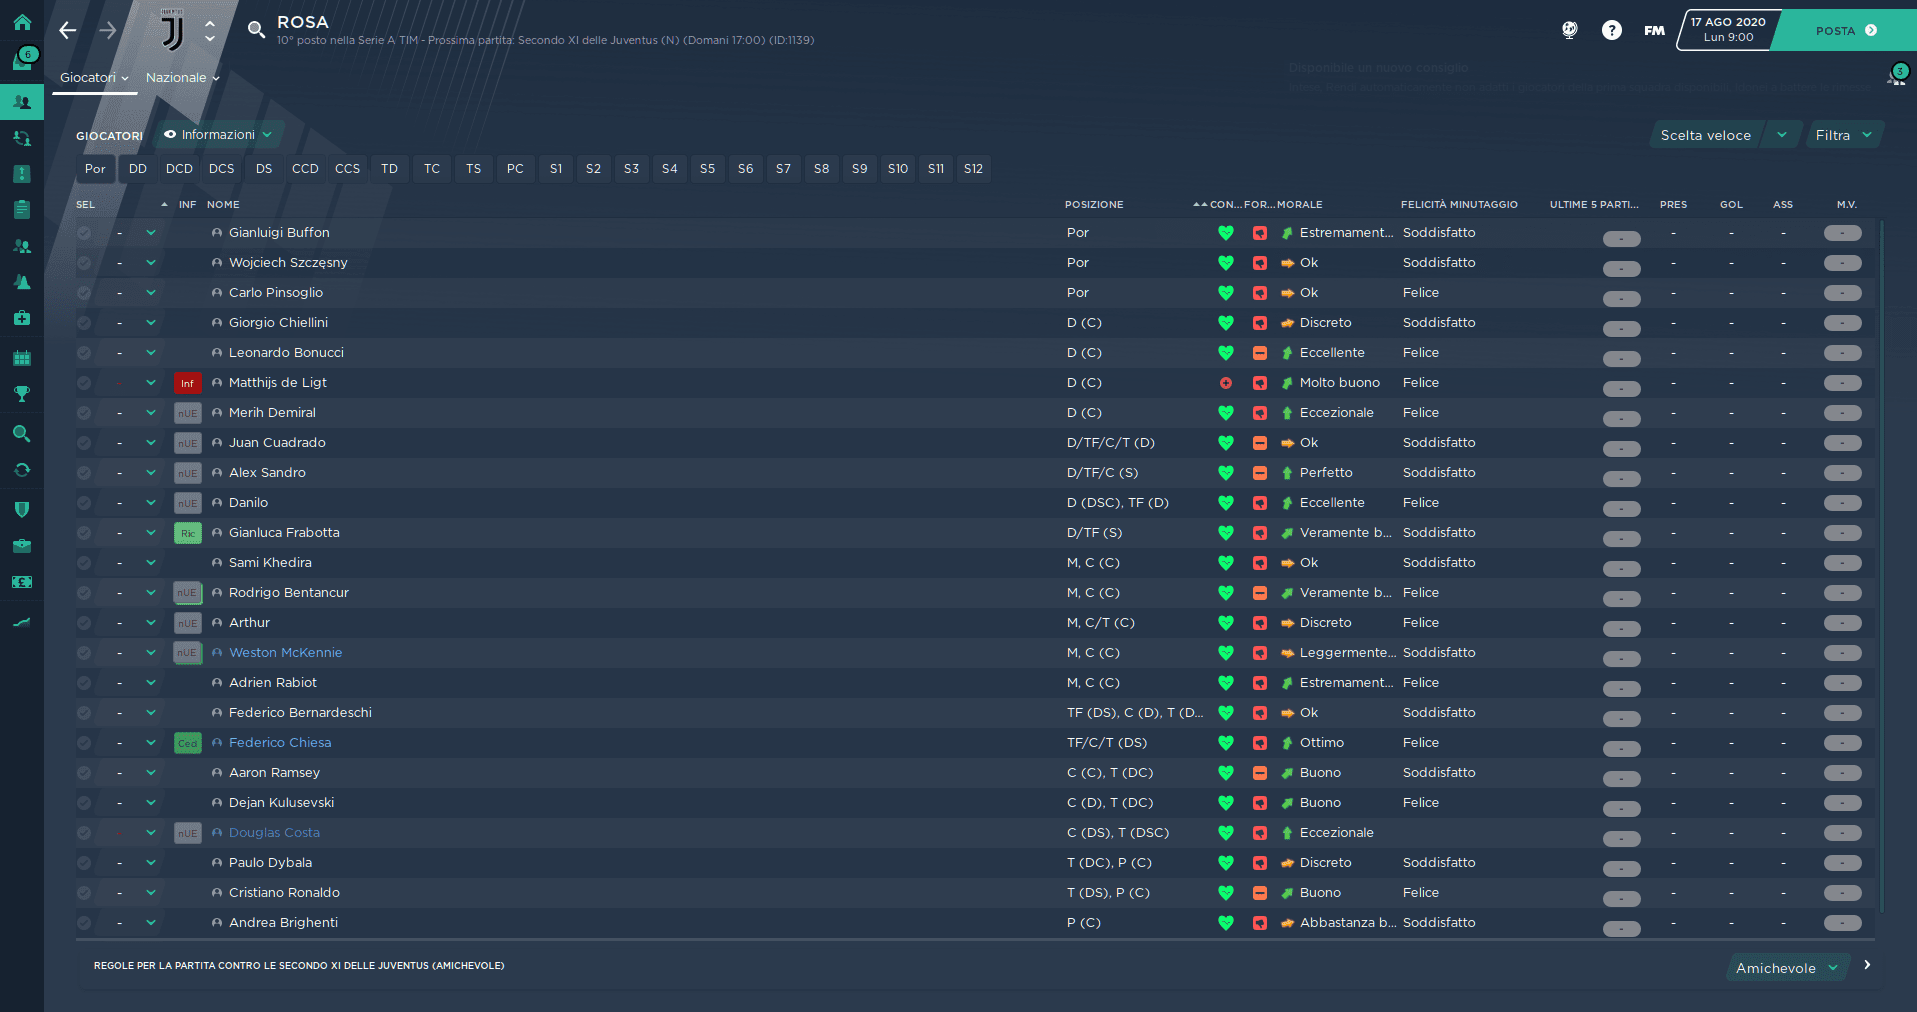Viewport: 1917px width, 1012px height.
Task: Click the Inf injury badge on de Ligt
Action: [187, 383]
